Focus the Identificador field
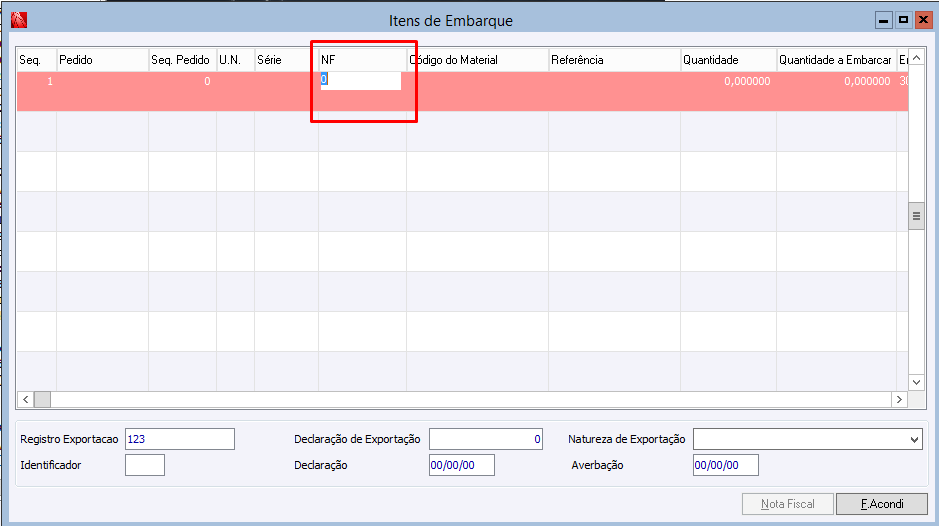This screenshot has height=526, width=939. (x=145, y=465)
